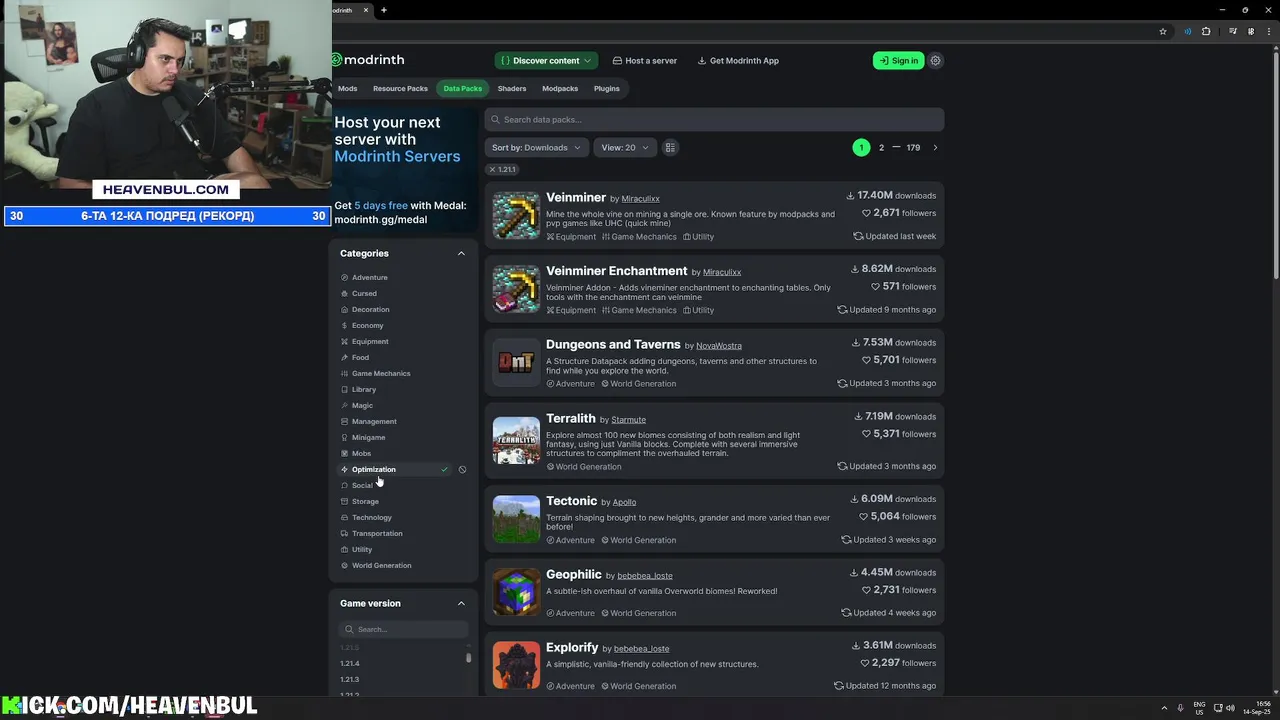Image resolution: width=1280 pixels, height=720 pixels.
Task: Go to next results page arrow
Action: click(935, 147)
